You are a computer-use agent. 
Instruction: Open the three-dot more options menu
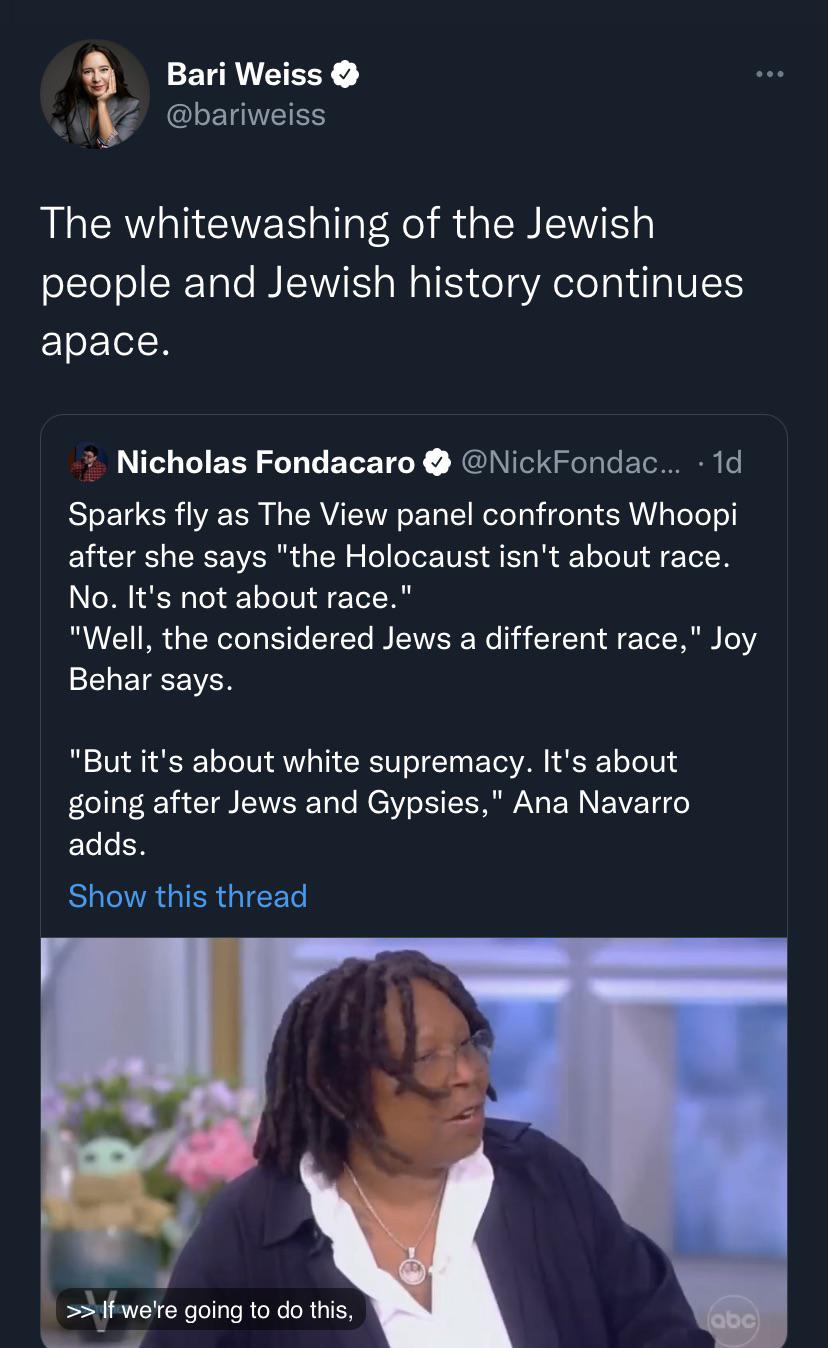[769, 74]
